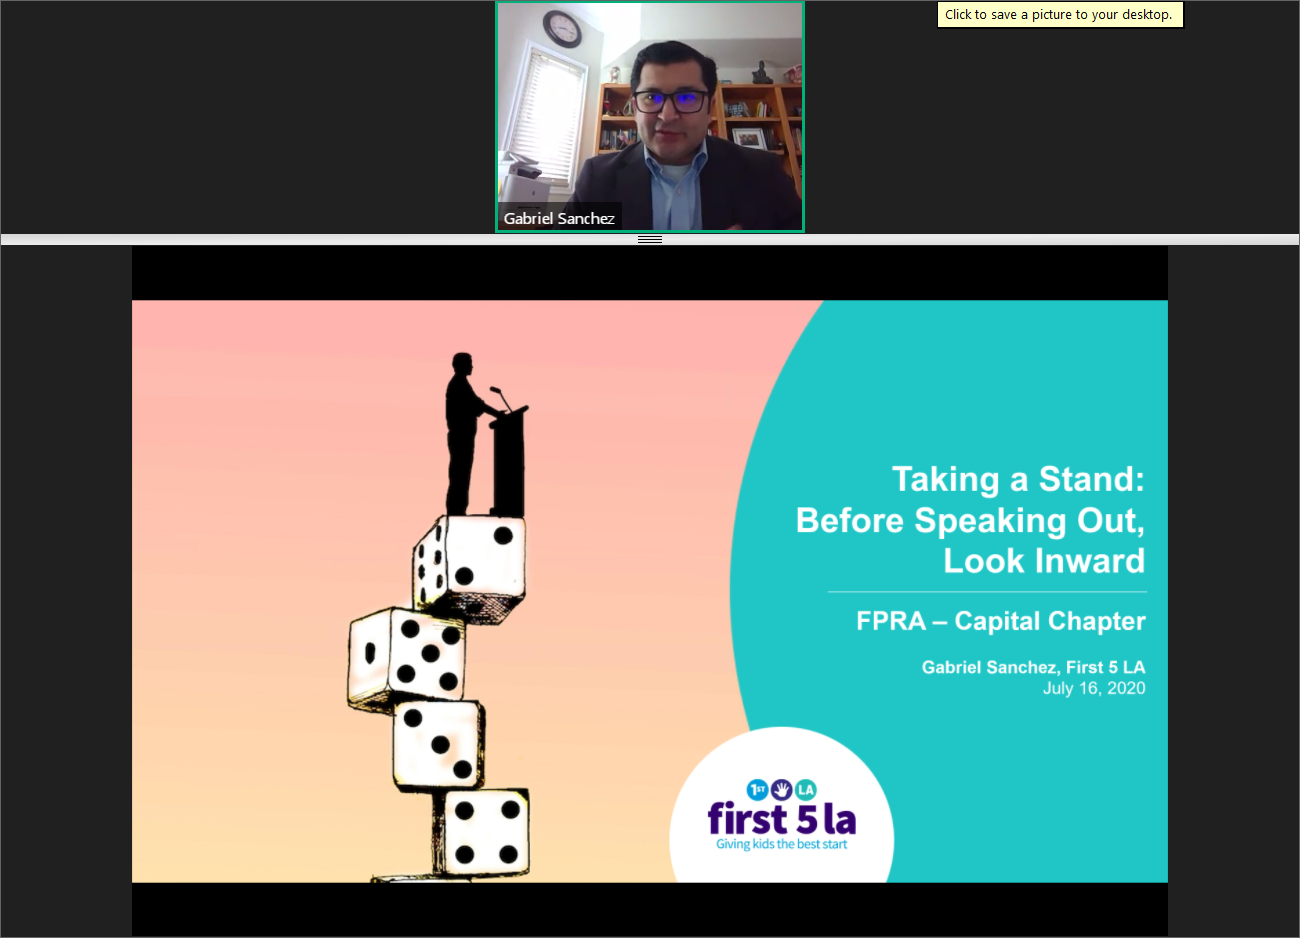Click the presenter line Gabriel Sanchez, First 5 LA

pyautogui.click(x=1033, y=667)
